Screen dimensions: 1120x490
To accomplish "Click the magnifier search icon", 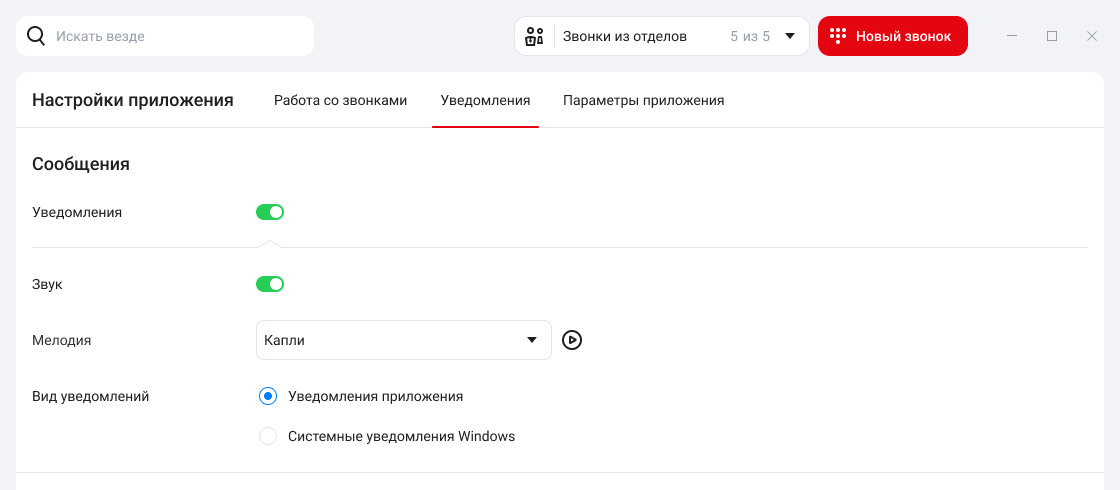I will pyautogui.click(x=36, y=36).
